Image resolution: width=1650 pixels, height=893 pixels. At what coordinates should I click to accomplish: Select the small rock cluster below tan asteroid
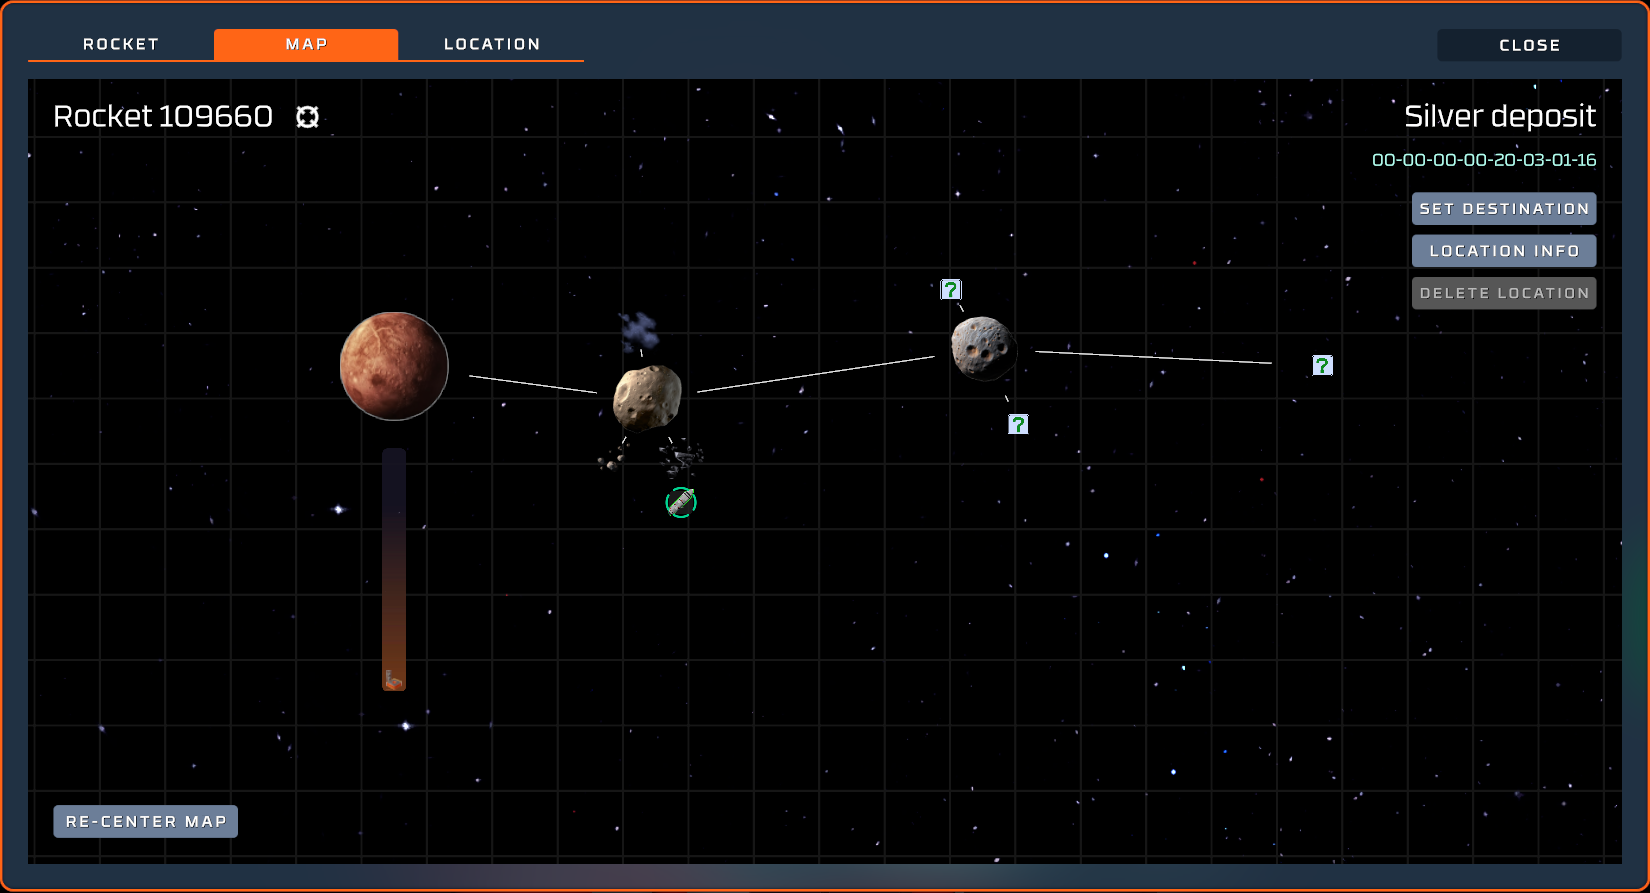coord(611,461)
